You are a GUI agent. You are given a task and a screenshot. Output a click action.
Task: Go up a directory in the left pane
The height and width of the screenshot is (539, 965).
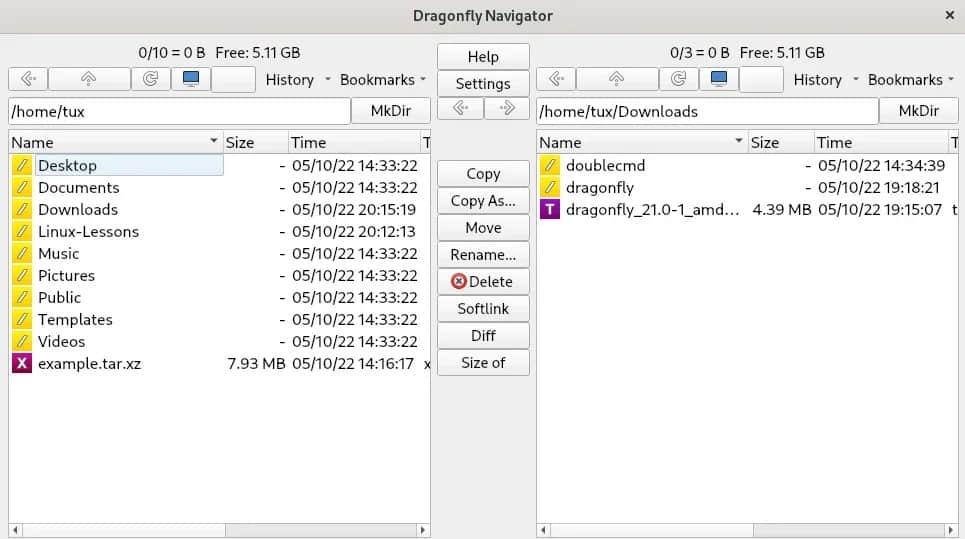point(89,79)
